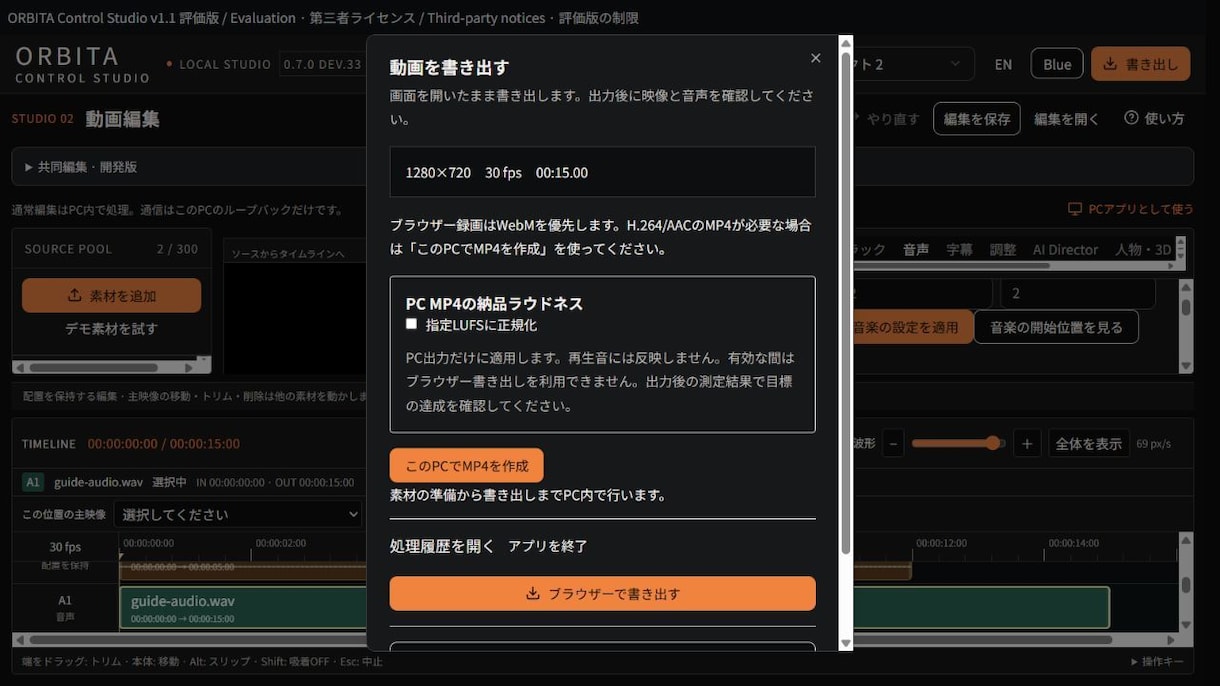The height and width of the screenshot is (686, 1220).
Task: Click the 00:00:02:00 ruler mark
Action: coord(281,543)
